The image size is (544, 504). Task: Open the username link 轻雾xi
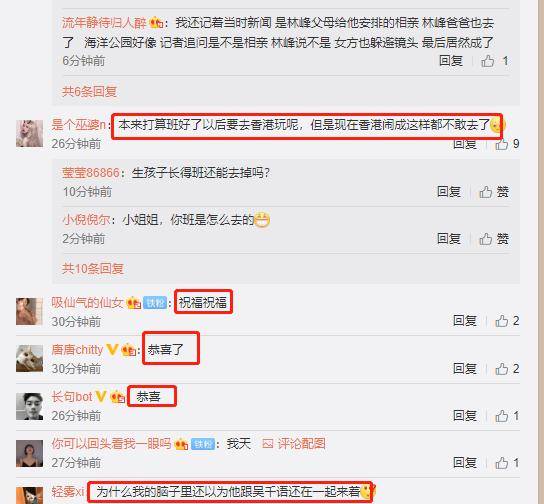click(68, 491)
